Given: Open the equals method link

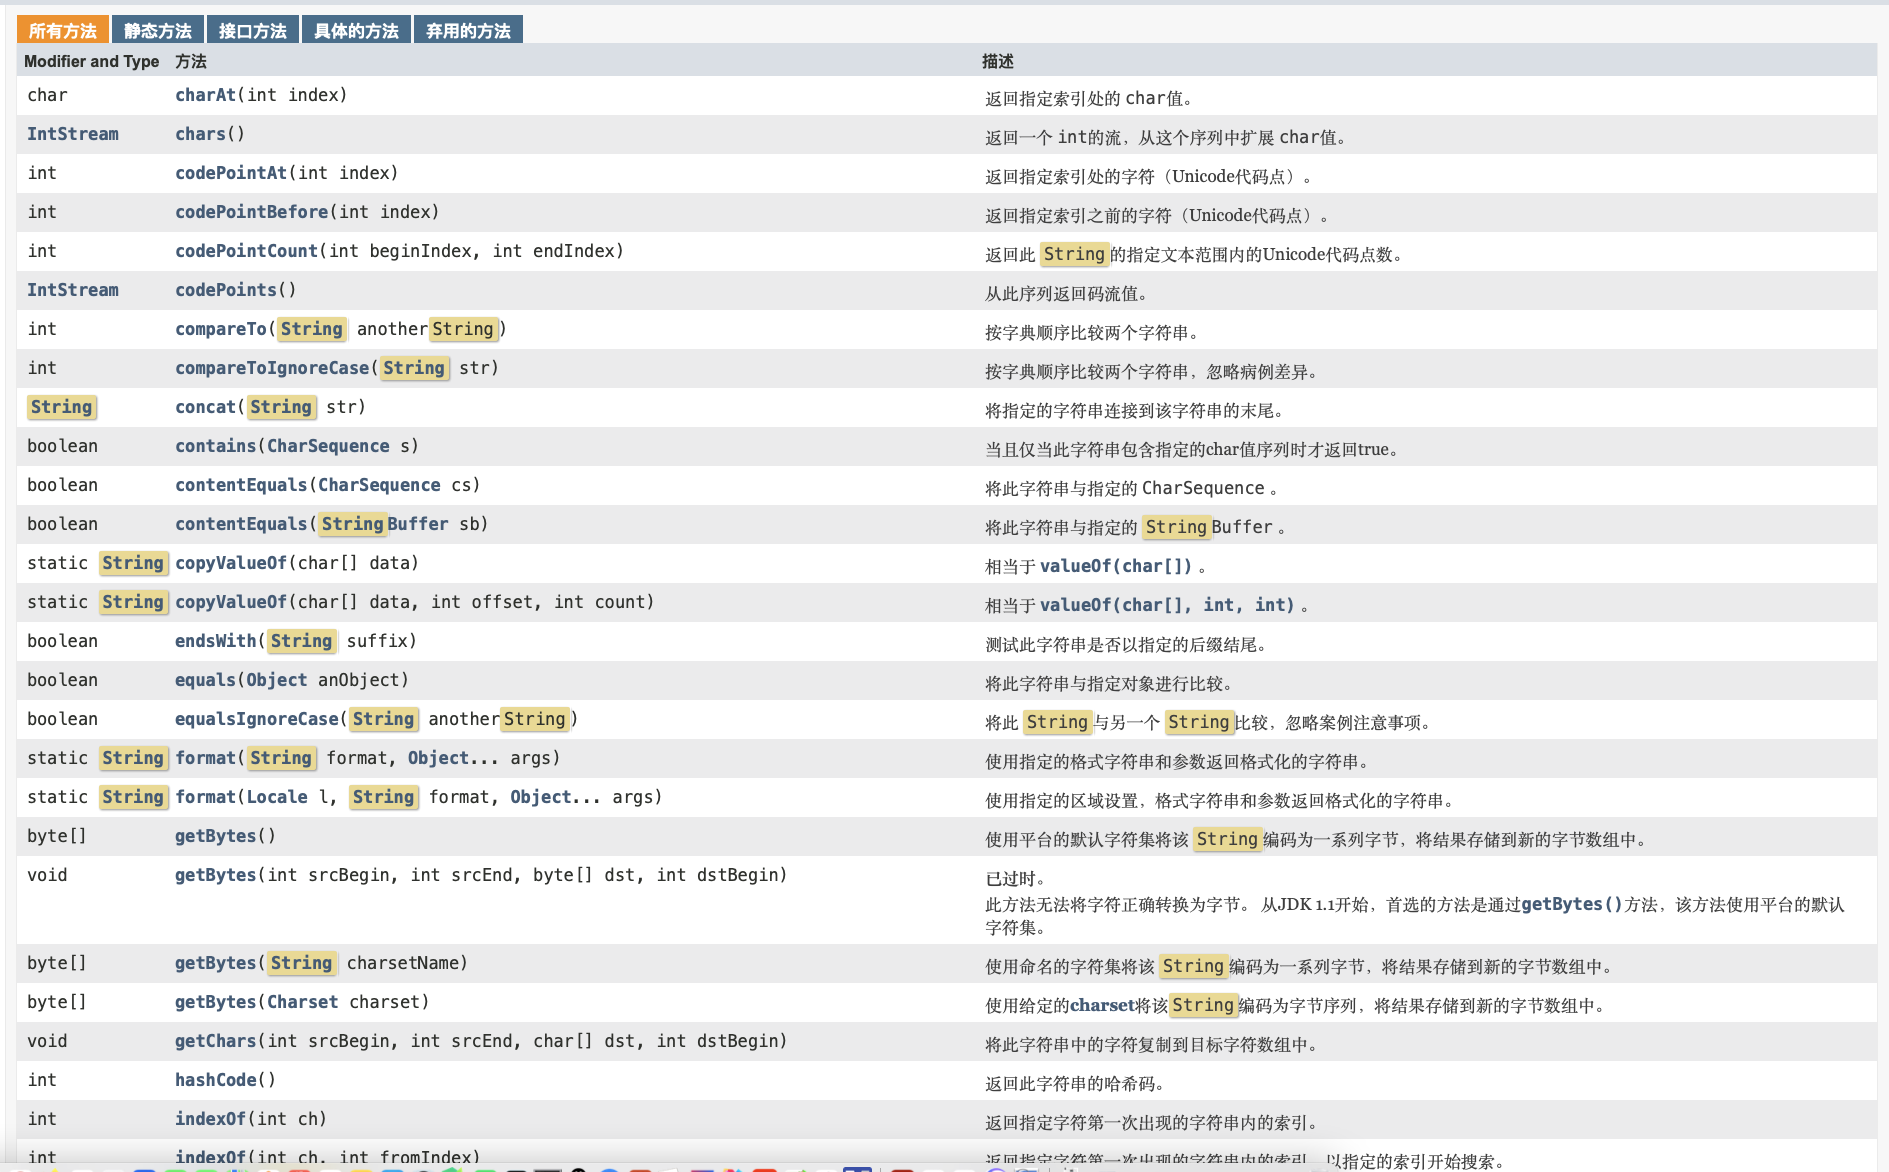Looking at the screenshot, I should pos(205,680).
